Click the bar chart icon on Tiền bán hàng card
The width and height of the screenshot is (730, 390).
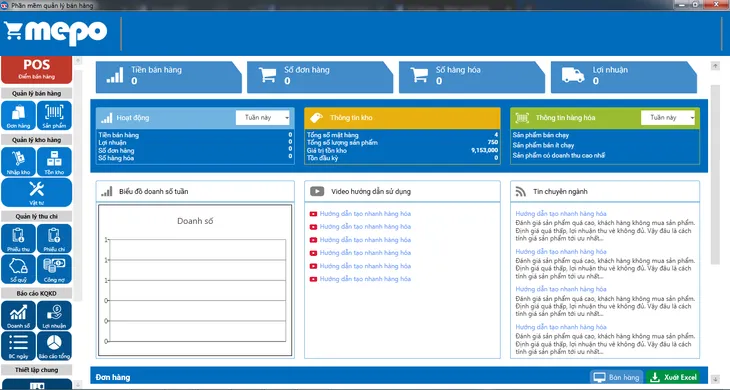click(x=115, y=75)
